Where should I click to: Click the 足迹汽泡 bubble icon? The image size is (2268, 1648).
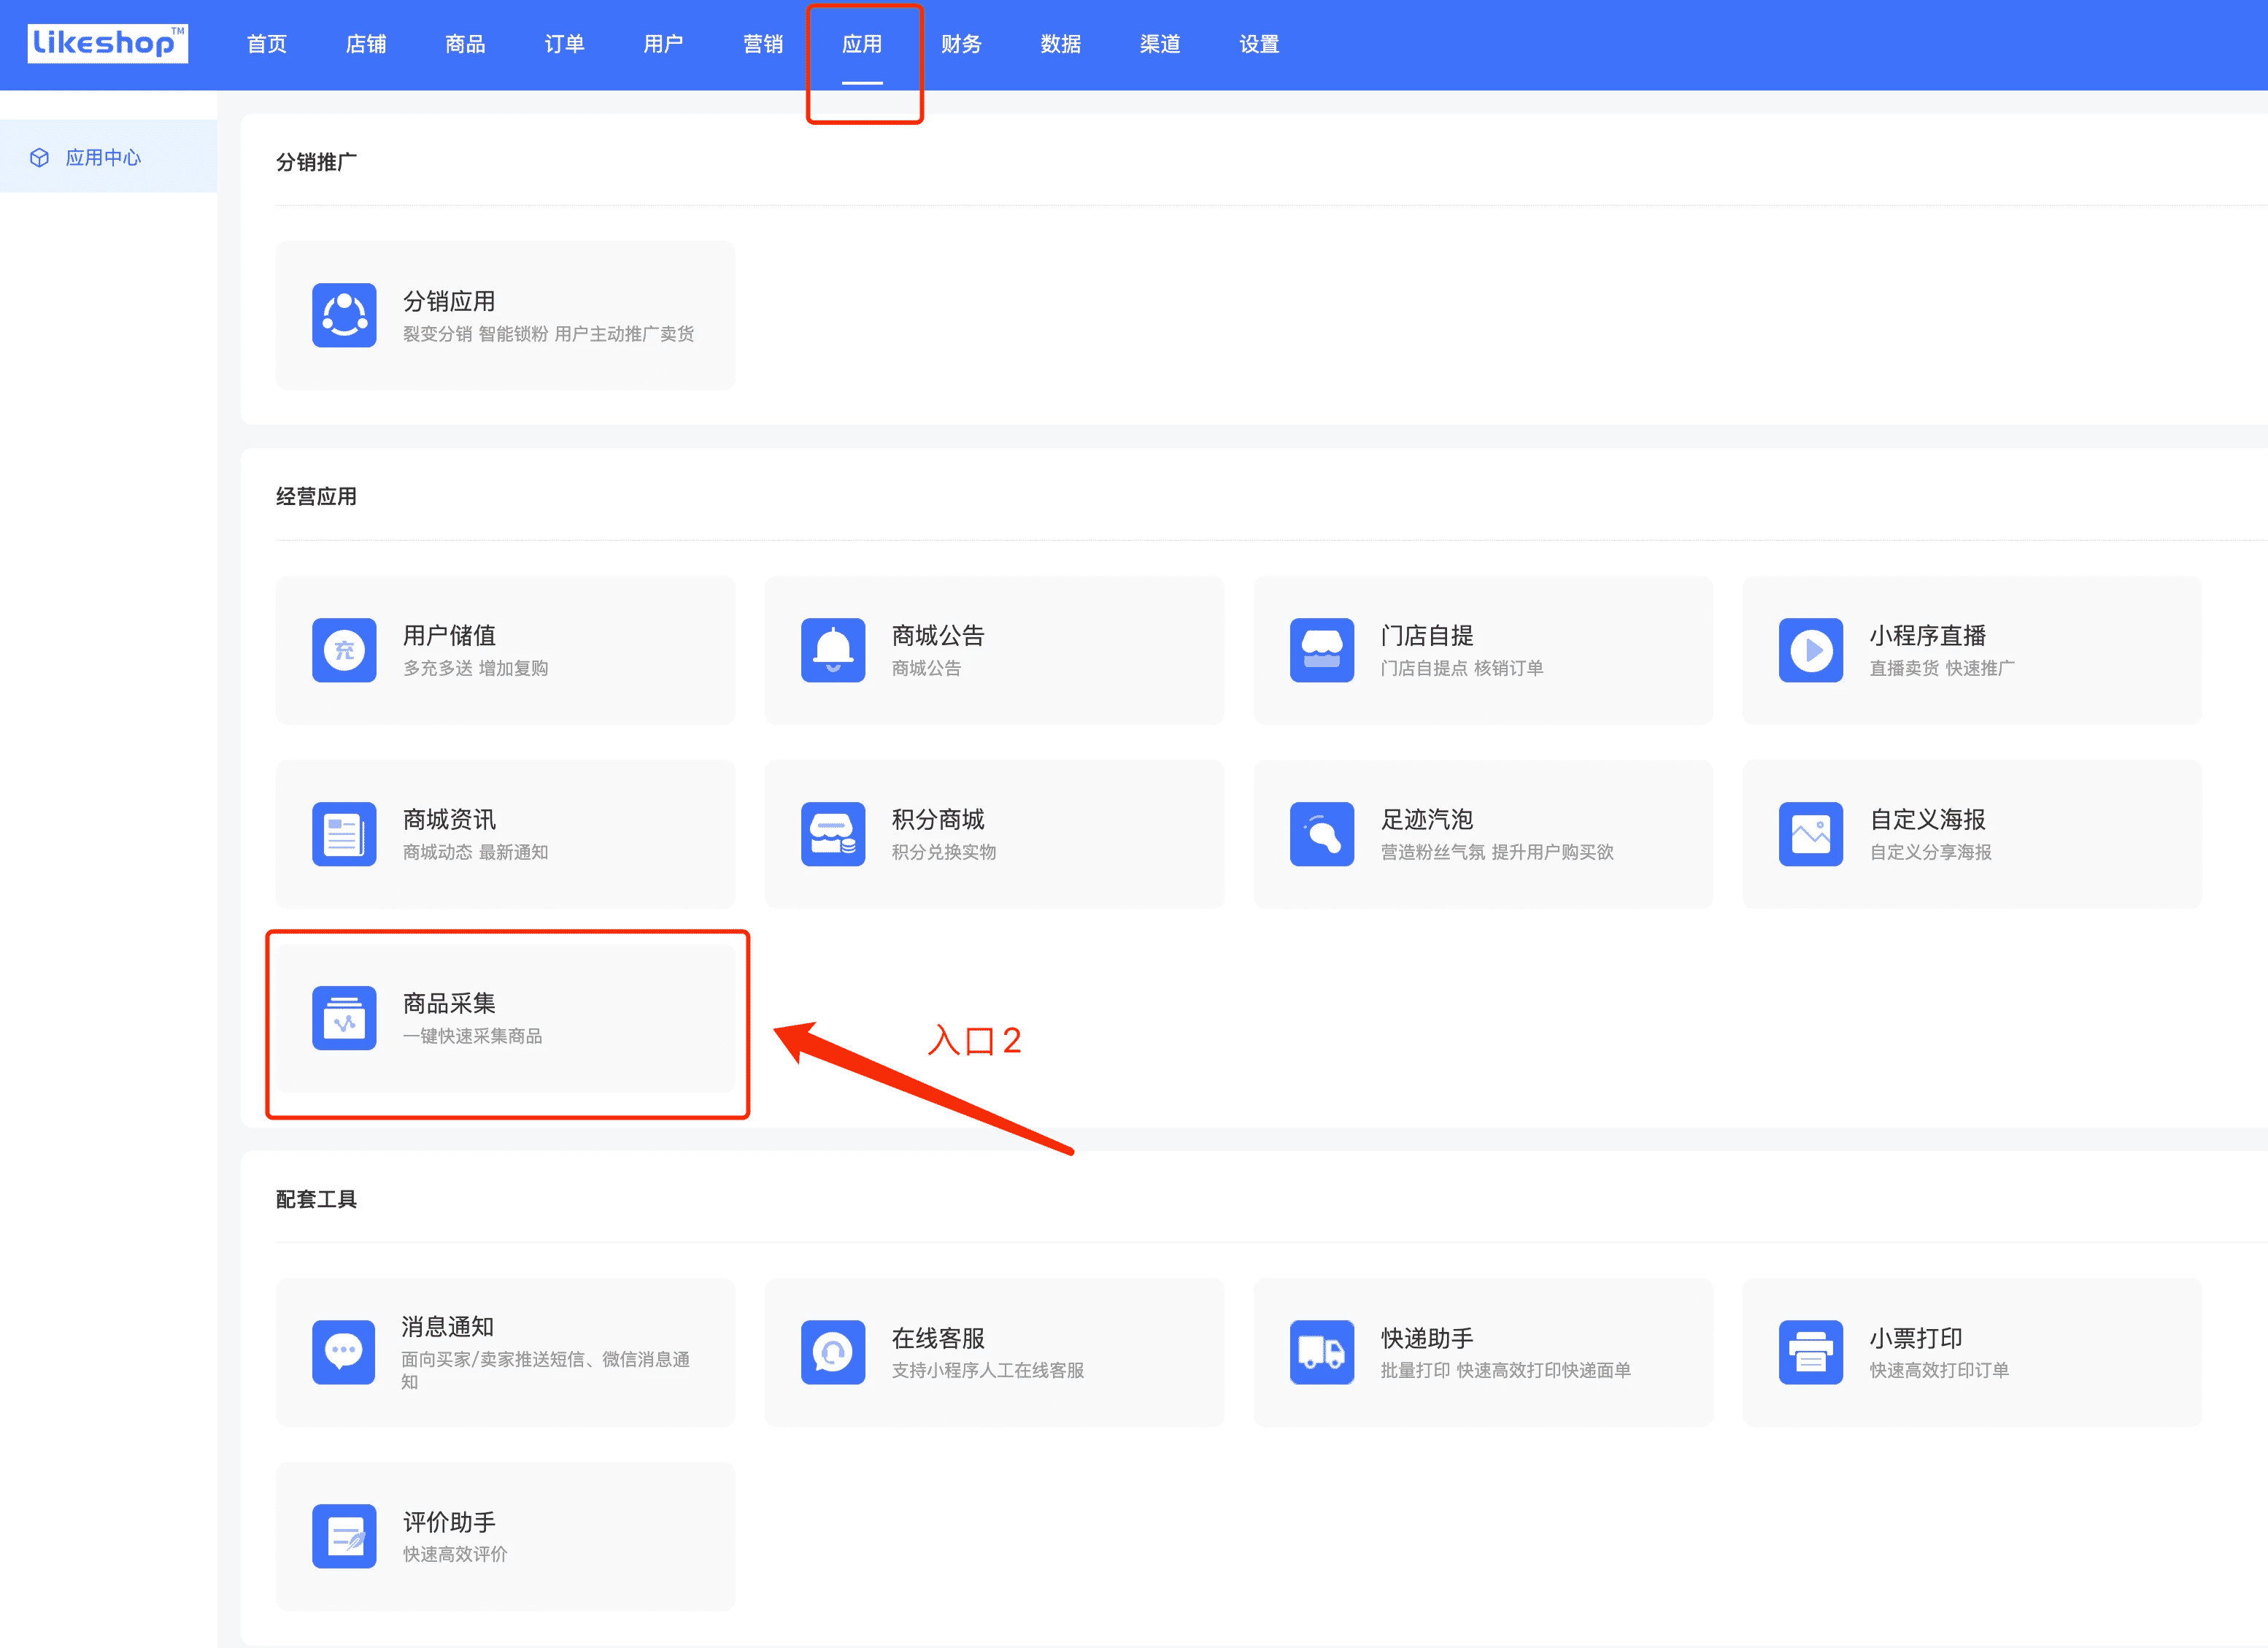click(x=1322, y=834)
